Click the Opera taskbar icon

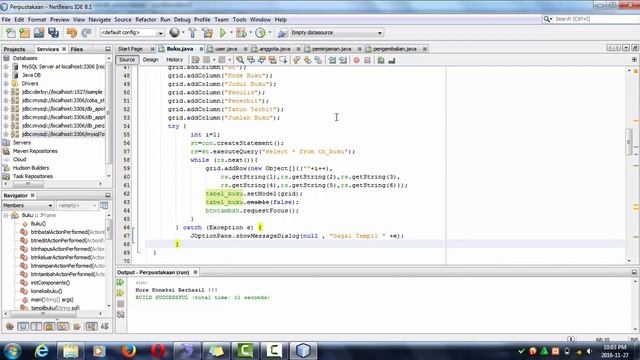pyautogui.click(x=158, y=351)
